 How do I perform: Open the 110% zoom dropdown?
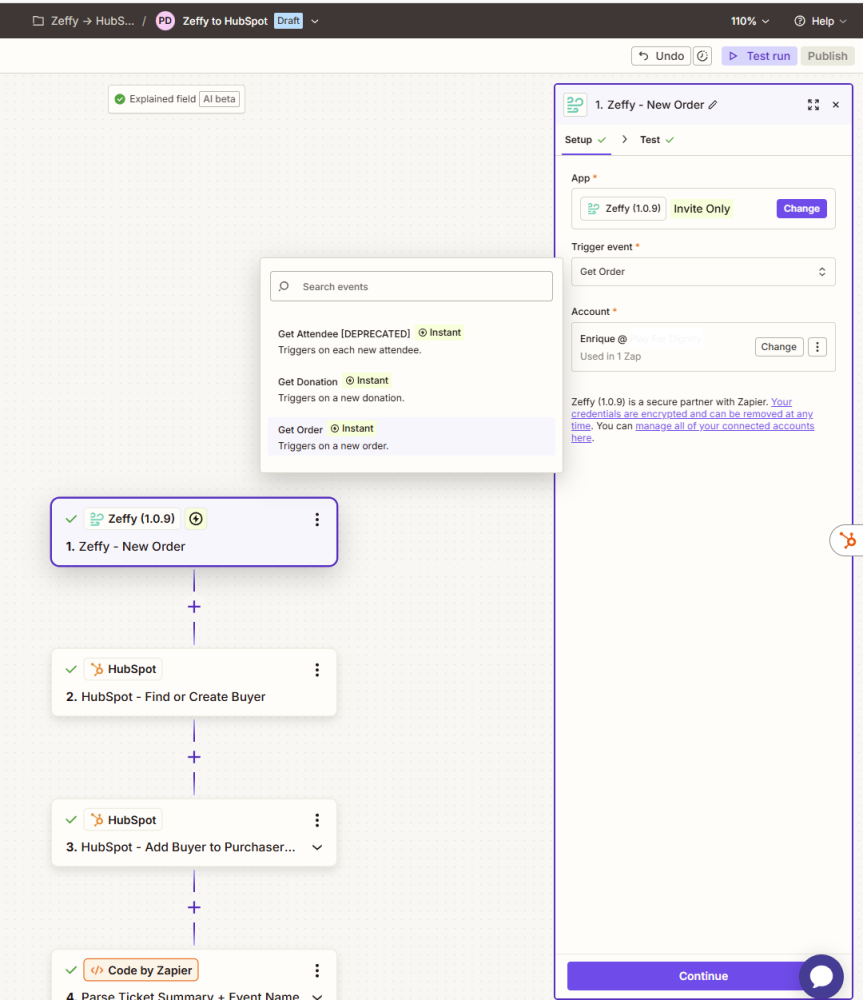tap(749, 21)
